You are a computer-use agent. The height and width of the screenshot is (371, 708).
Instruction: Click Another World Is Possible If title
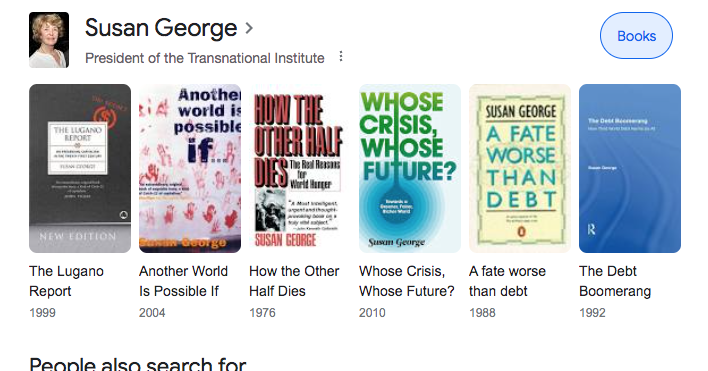point(183,281)
